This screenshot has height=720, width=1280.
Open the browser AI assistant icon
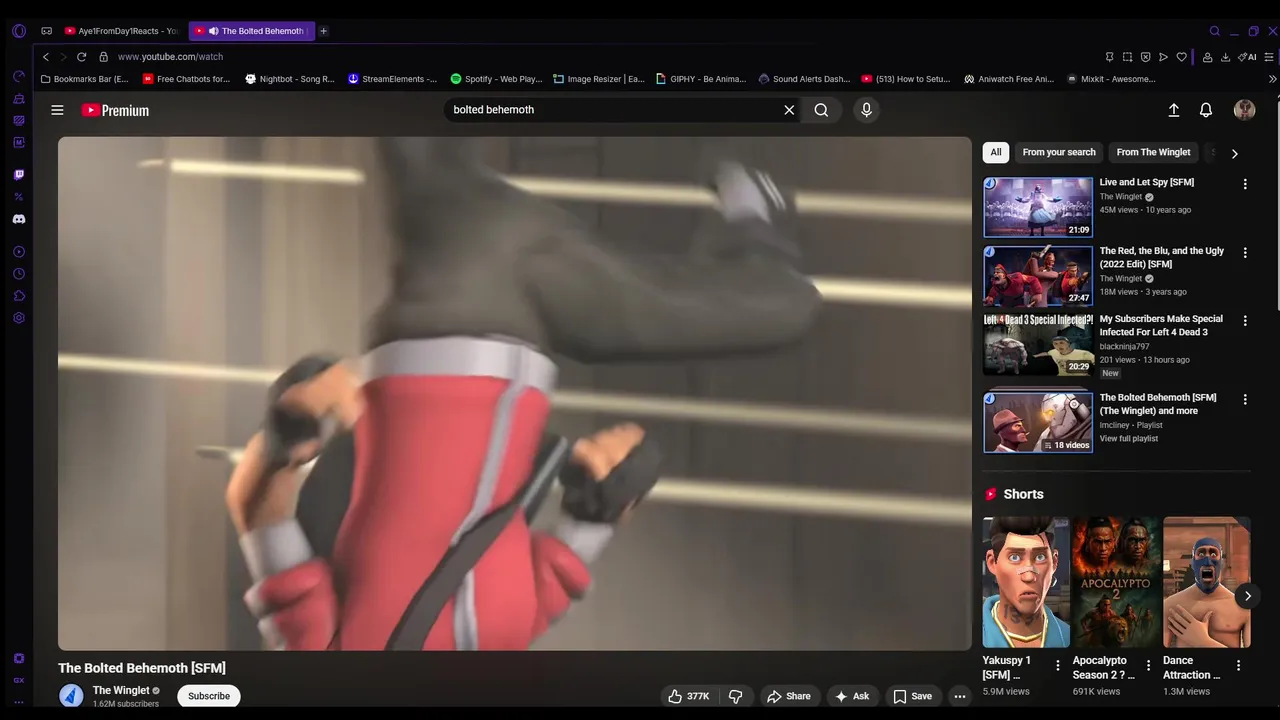(x=1247, y=57)
